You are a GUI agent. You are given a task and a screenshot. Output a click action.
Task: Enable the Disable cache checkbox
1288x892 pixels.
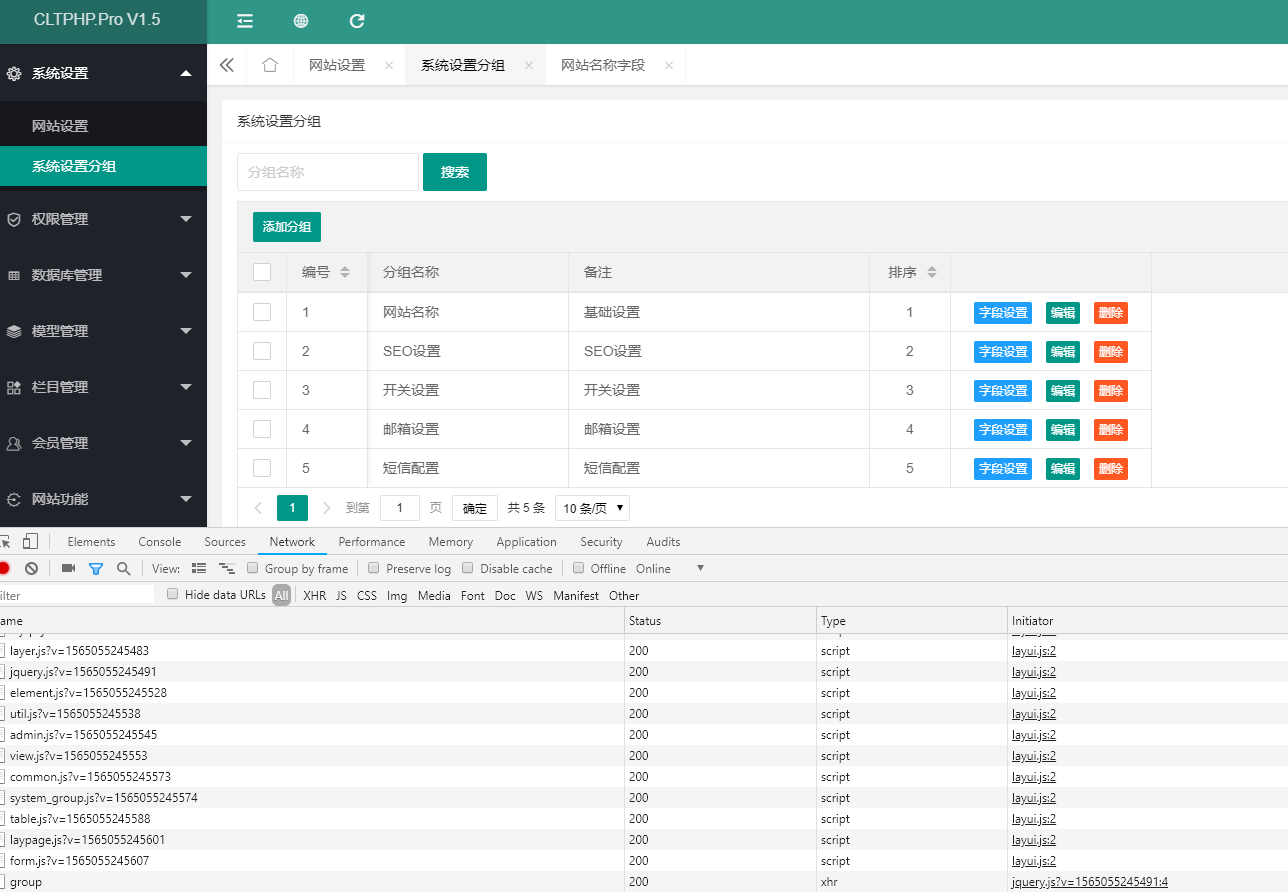tap(468, 568)
